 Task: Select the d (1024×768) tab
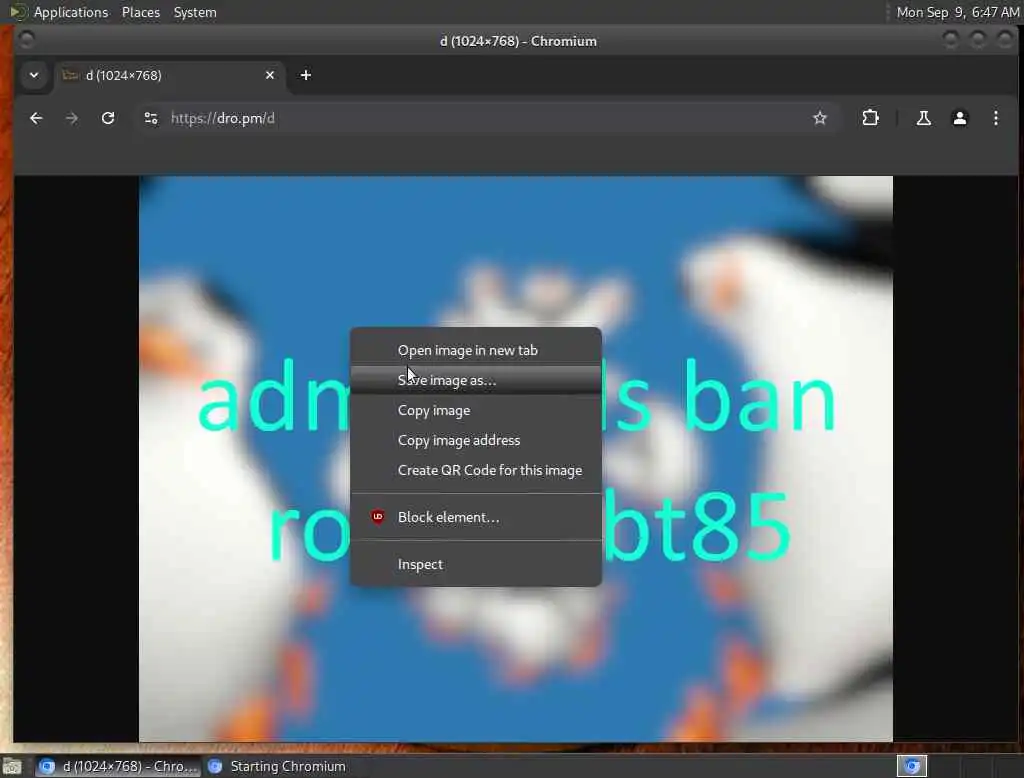pos(170,76)
